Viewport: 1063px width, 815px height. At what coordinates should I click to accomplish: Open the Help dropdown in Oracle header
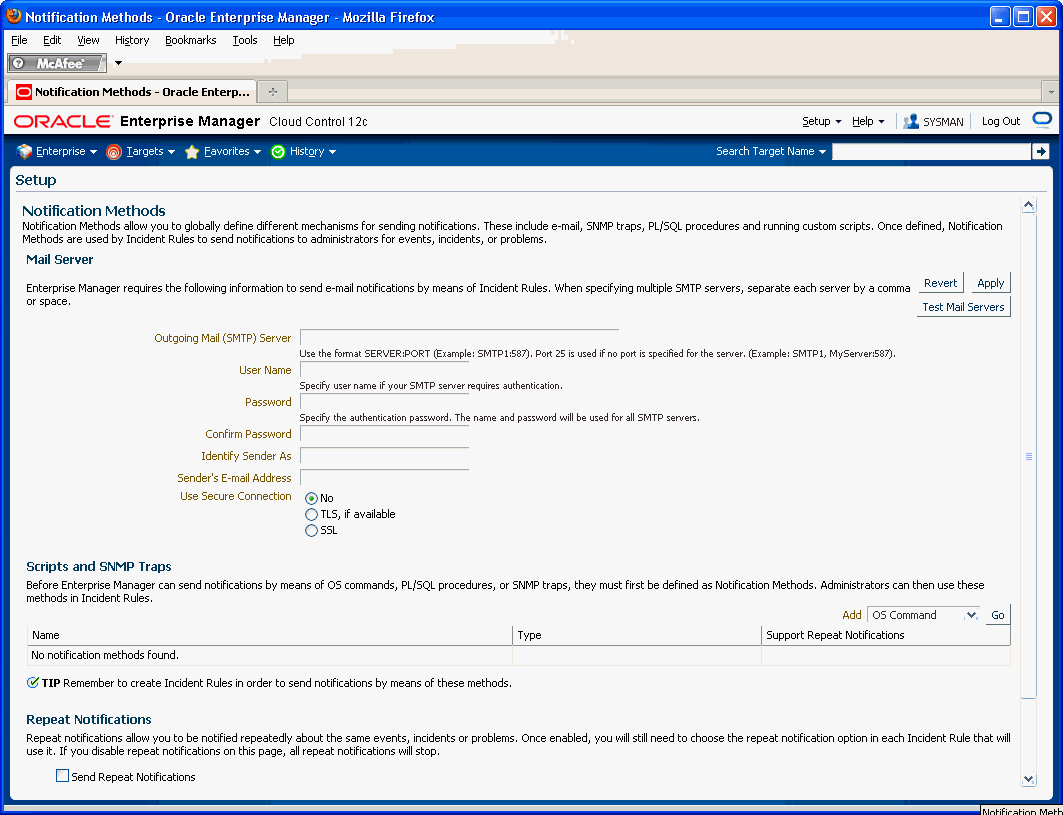868,121
